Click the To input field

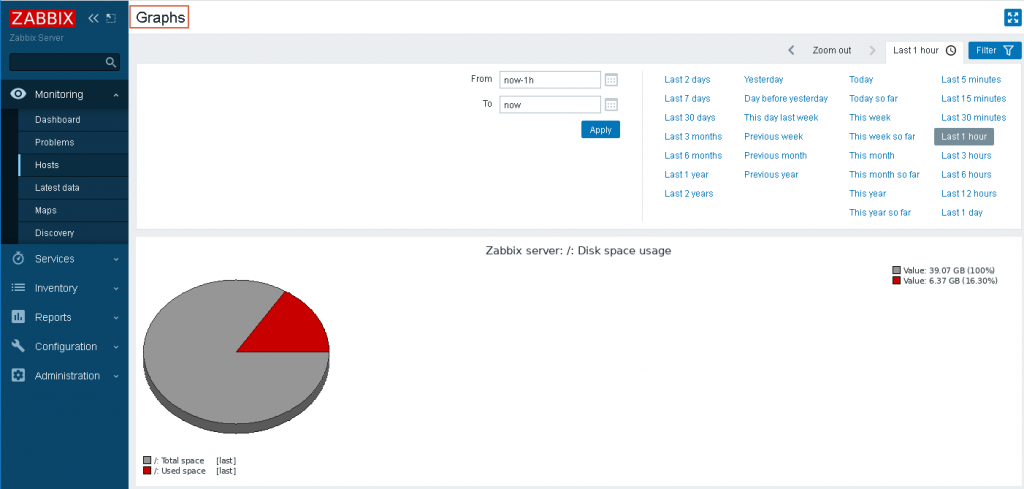pos(550,104)
